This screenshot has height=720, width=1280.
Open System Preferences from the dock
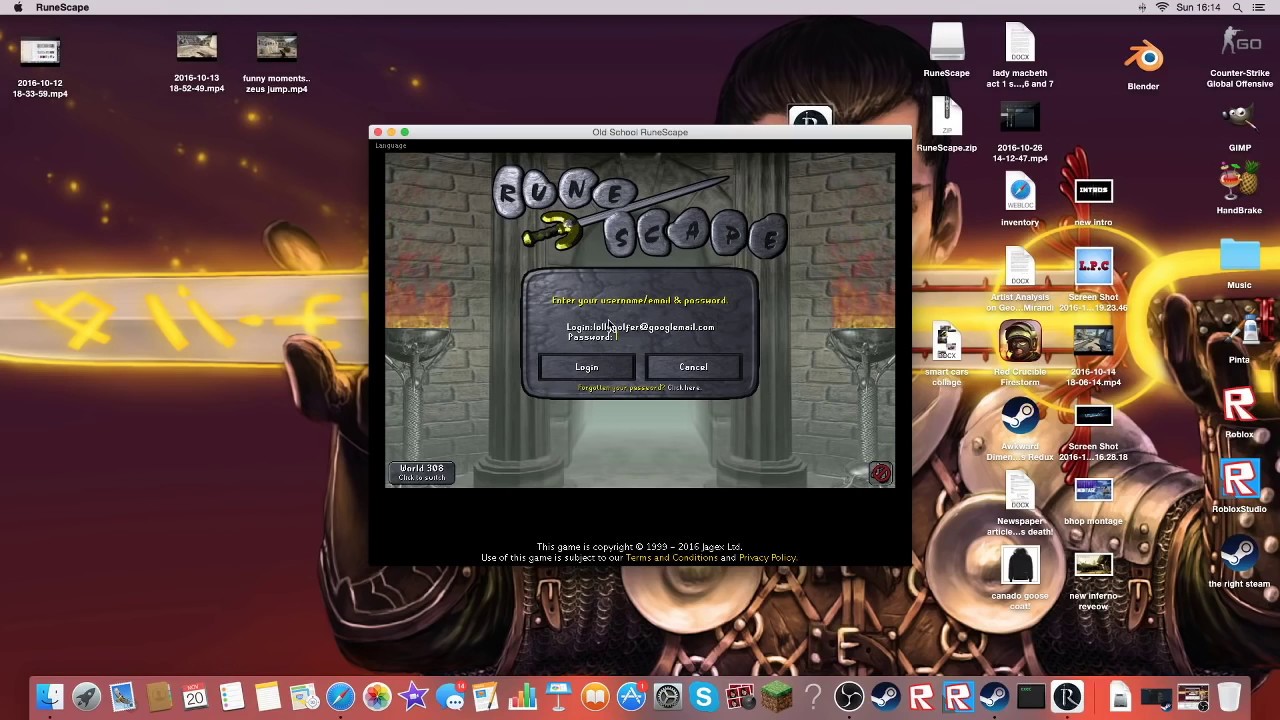coord(667,696)
